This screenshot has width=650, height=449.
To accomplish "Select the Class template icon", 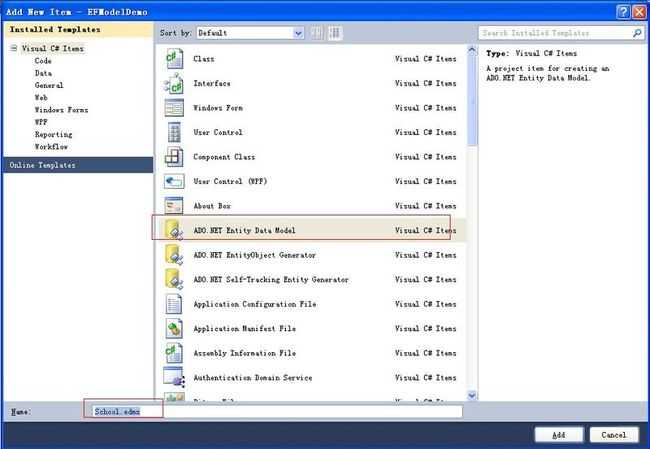I will coord(174,58).
